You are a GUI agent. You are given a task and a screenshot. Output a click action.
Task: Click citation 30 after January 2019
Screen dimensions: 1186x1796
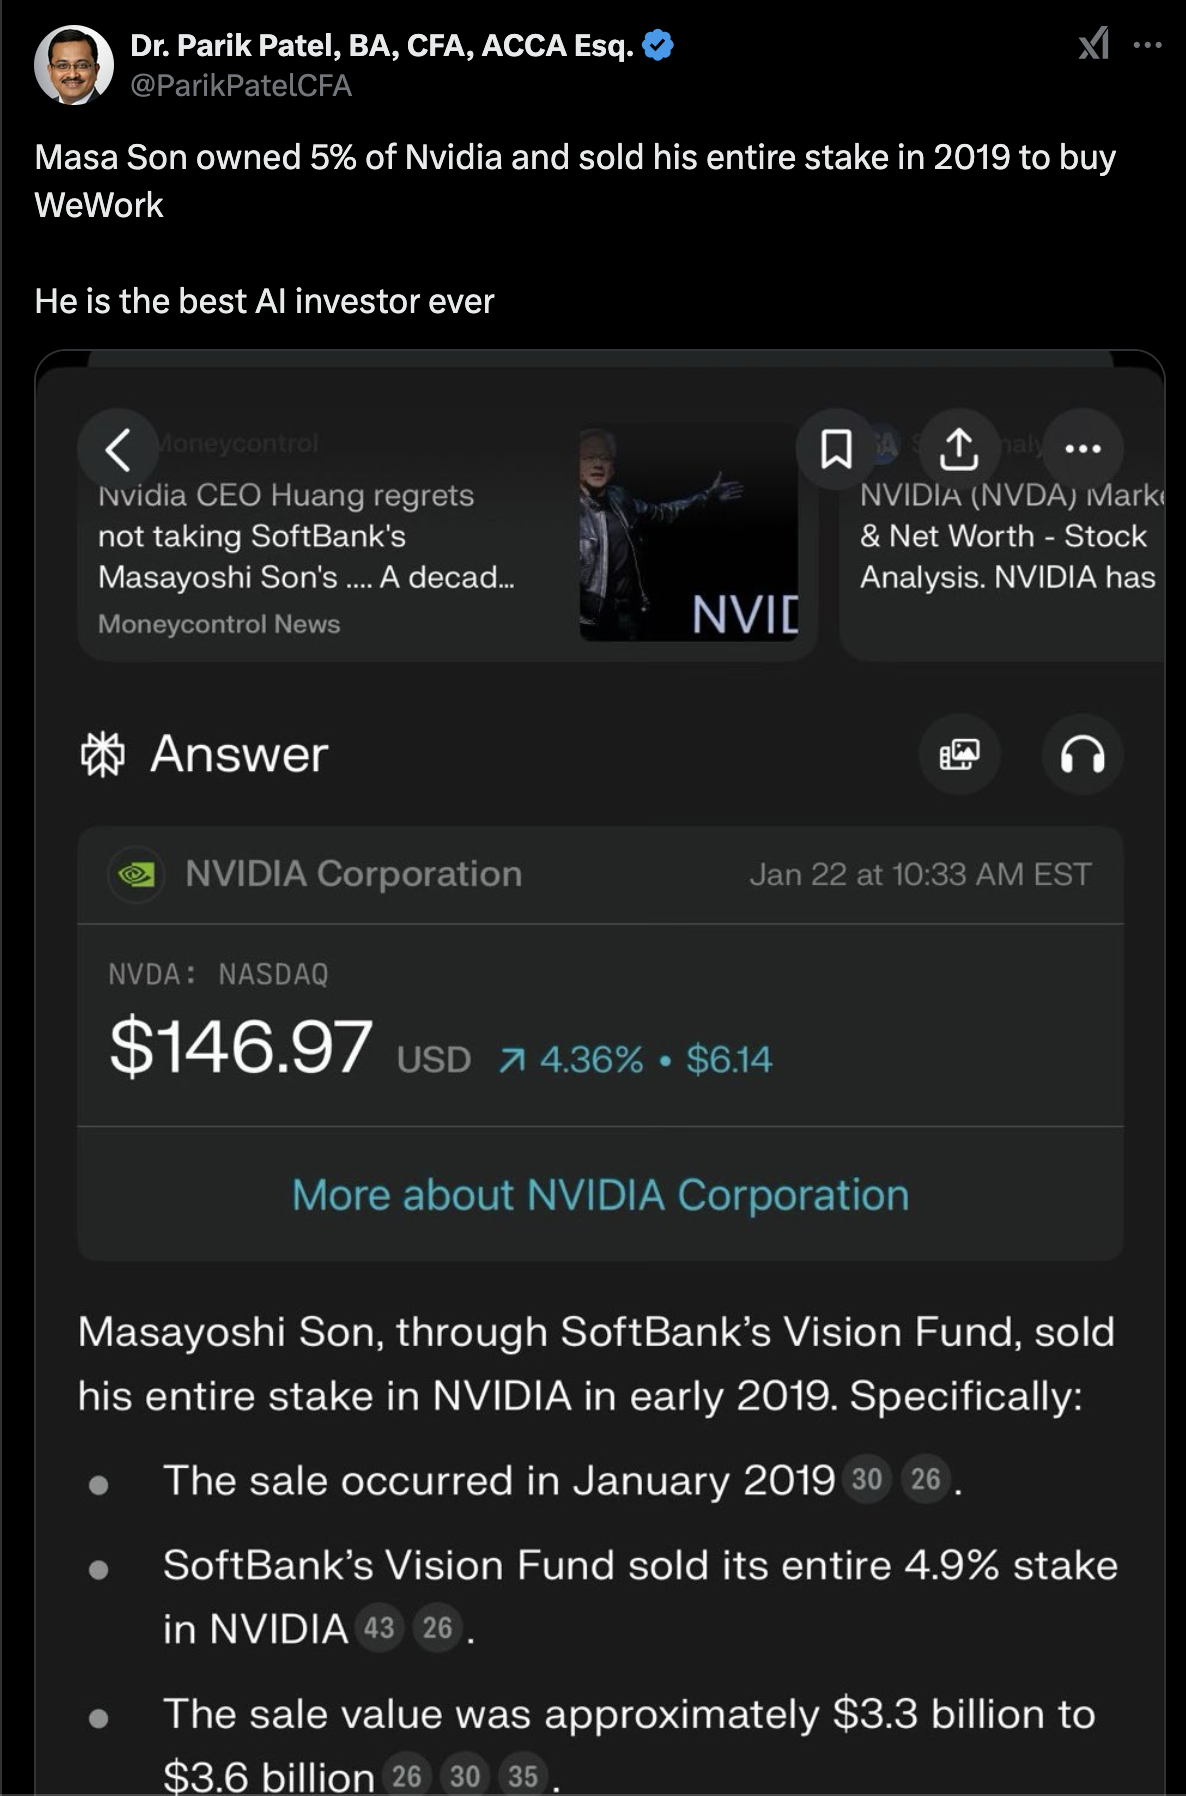click(867, 1479)
